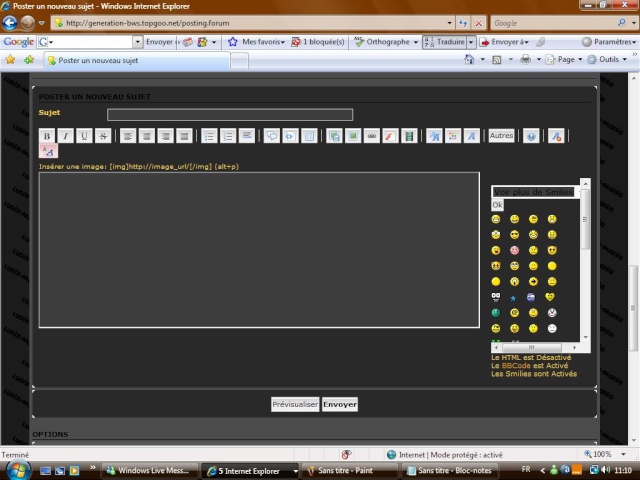
Task: Click the Ok button in the smilies panel
Action: [x=497, y=204]
